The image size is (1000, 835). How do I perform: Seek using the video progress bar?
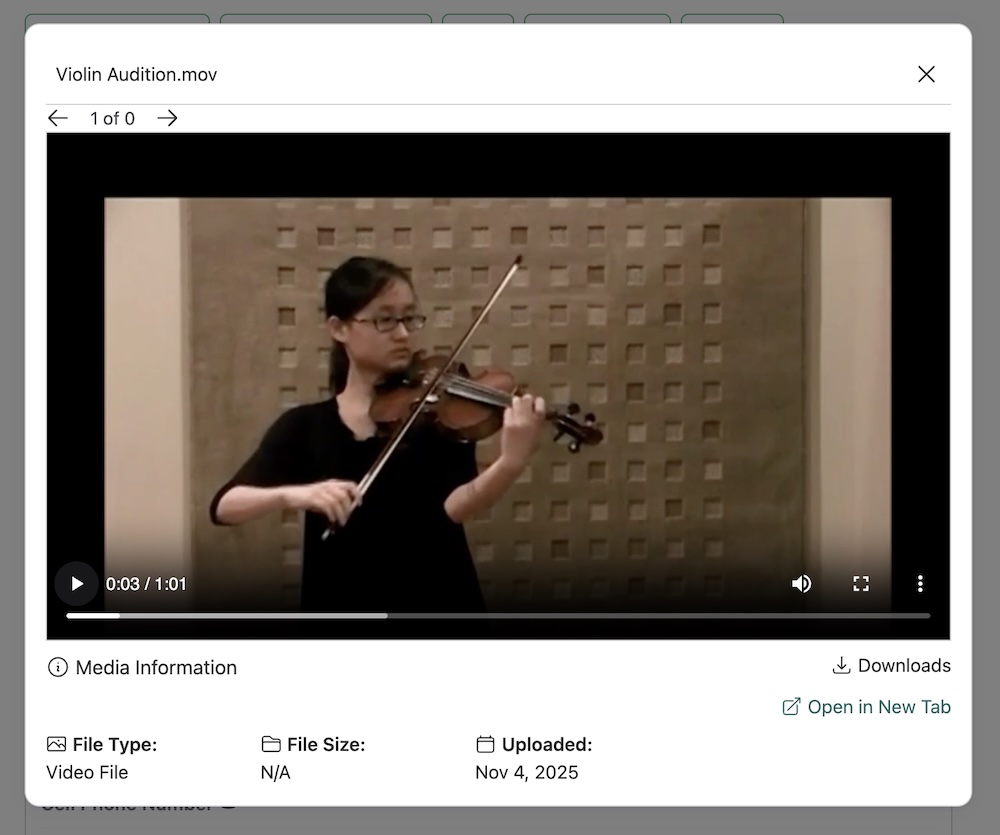coord(498,616)
